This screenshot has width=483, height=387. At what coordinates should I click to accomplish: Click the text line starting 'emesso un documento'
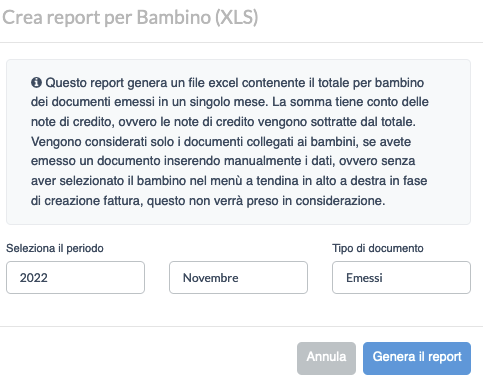click(x=223, y=161)
